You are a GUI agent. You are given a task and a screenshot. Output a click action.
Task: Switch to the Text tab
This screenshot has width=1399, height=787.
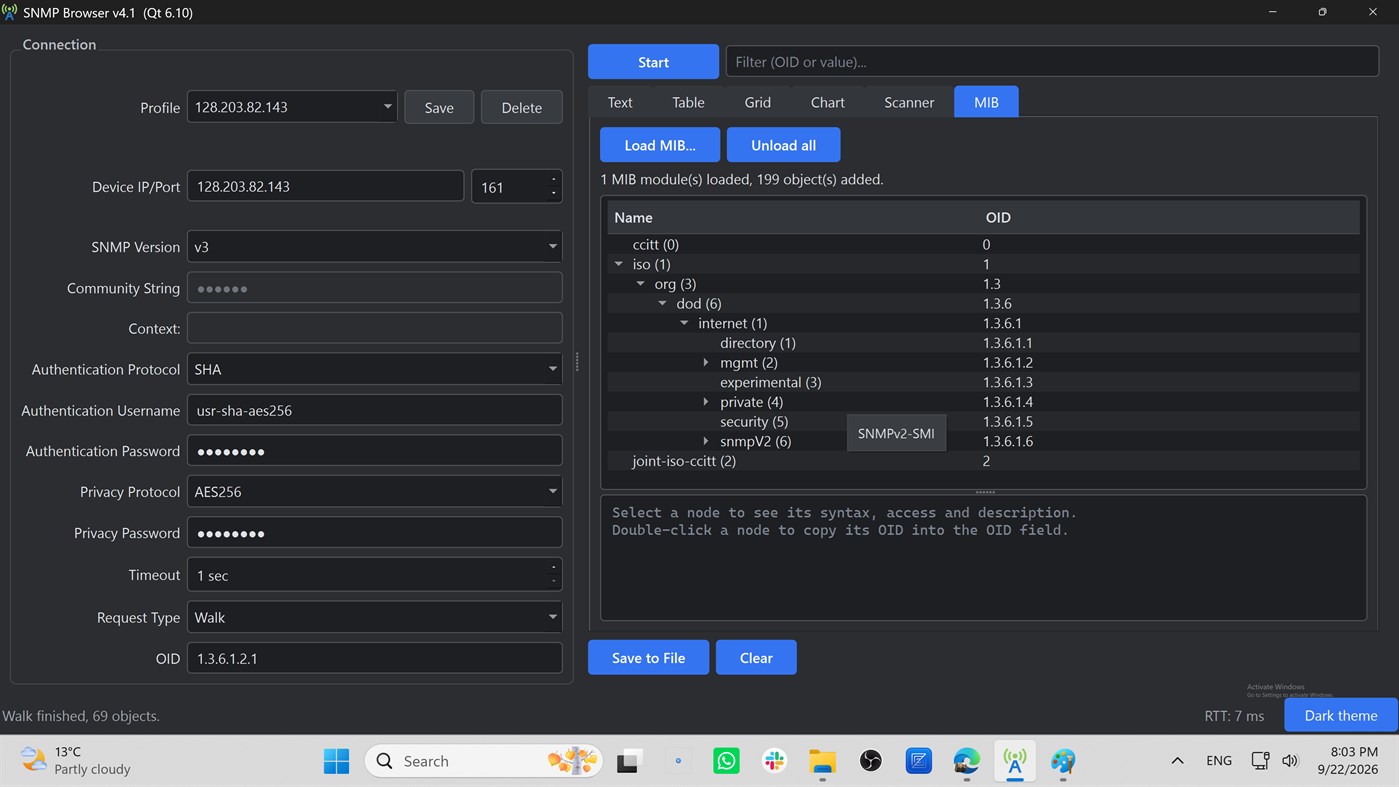(620, 102)
